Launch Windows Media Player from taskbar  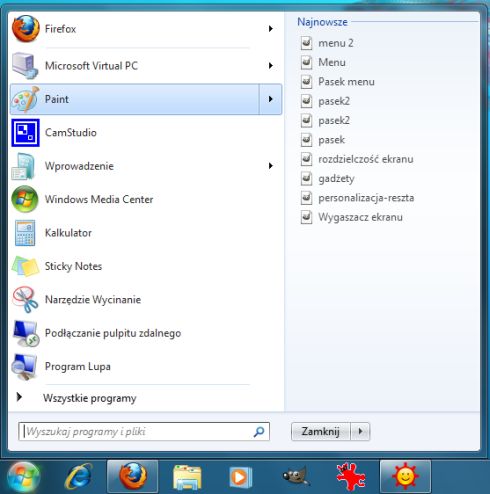pos(241,477)
